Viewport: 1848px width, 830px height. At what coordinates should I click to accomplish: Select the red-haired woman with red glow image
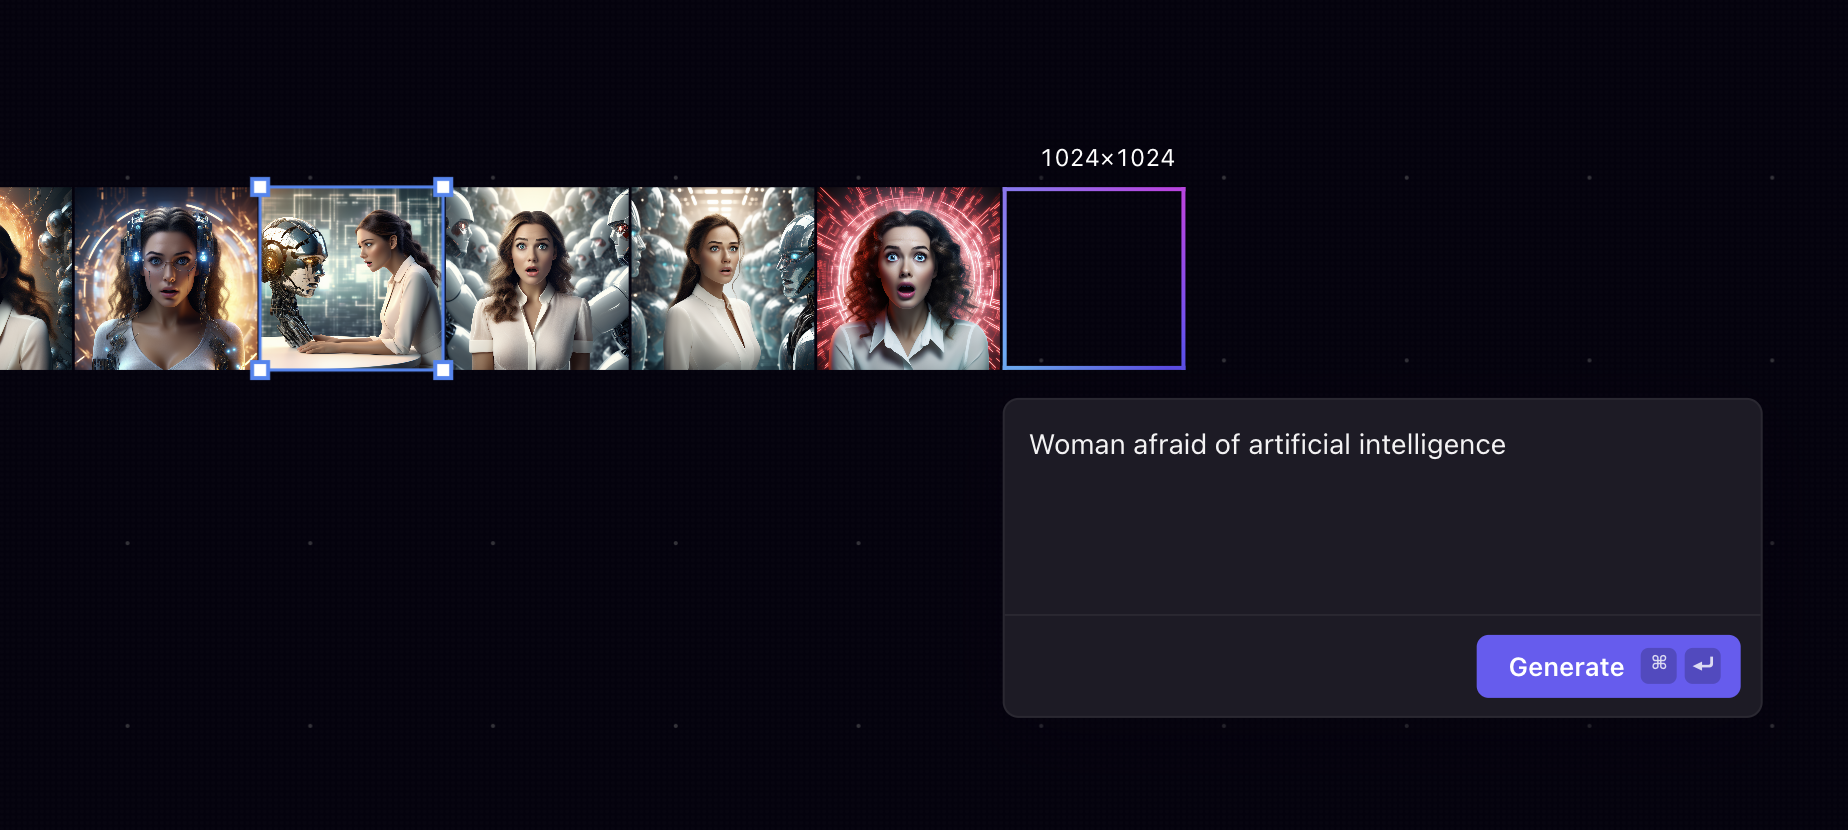[x=909, y=279]
